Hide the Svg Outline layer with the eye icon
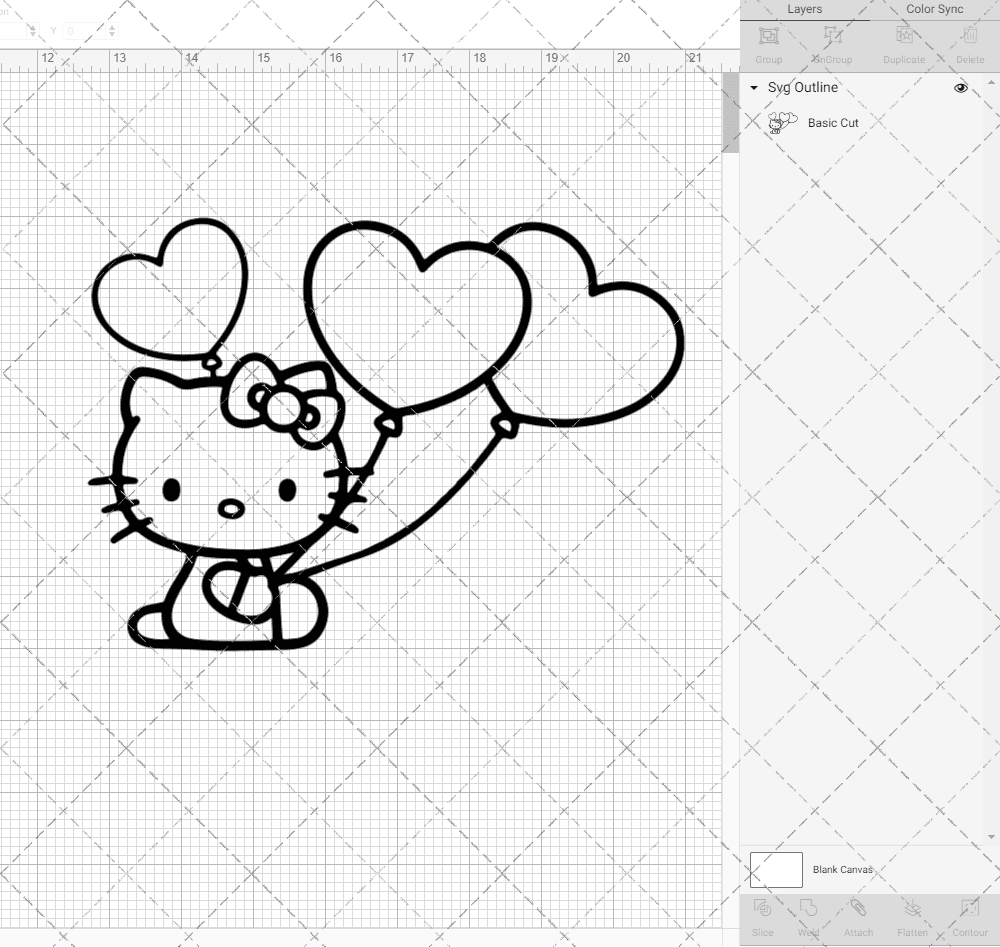 tap(960, 88)
